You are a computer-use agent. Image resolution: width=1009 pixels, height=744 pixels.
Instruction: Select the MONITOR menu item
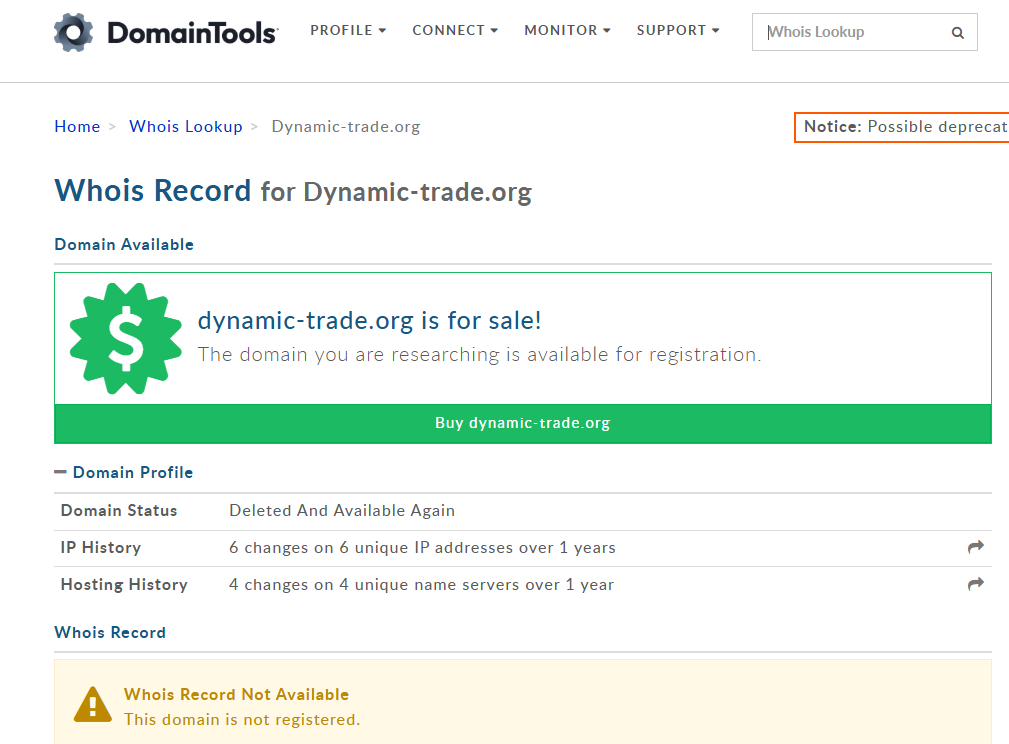(567, 30)
